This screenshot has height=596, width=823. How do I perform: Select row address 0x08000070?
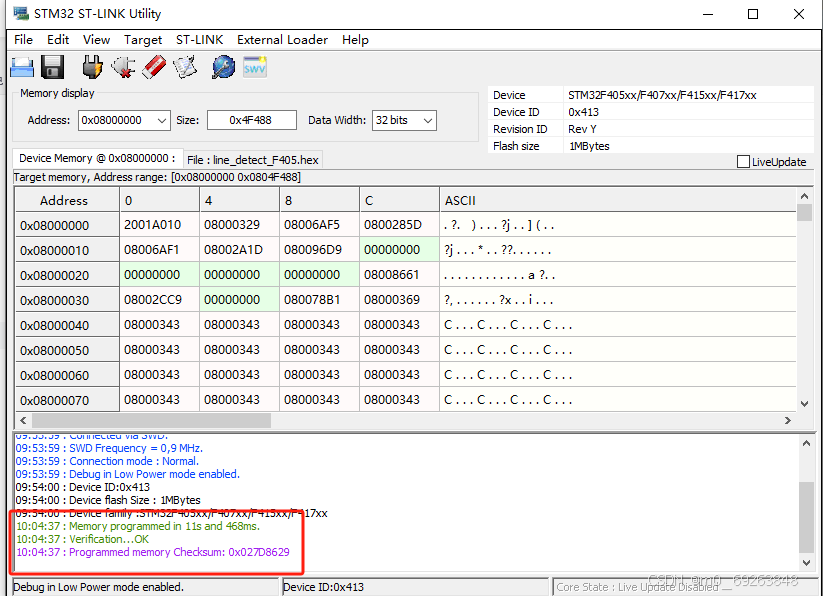point(67,400)
